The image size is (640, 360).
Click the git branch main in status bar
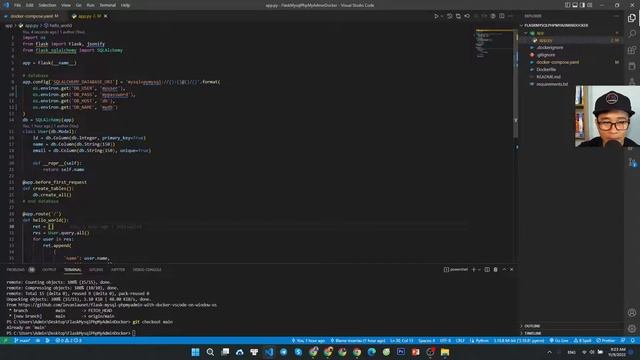(x=22, y=340)
